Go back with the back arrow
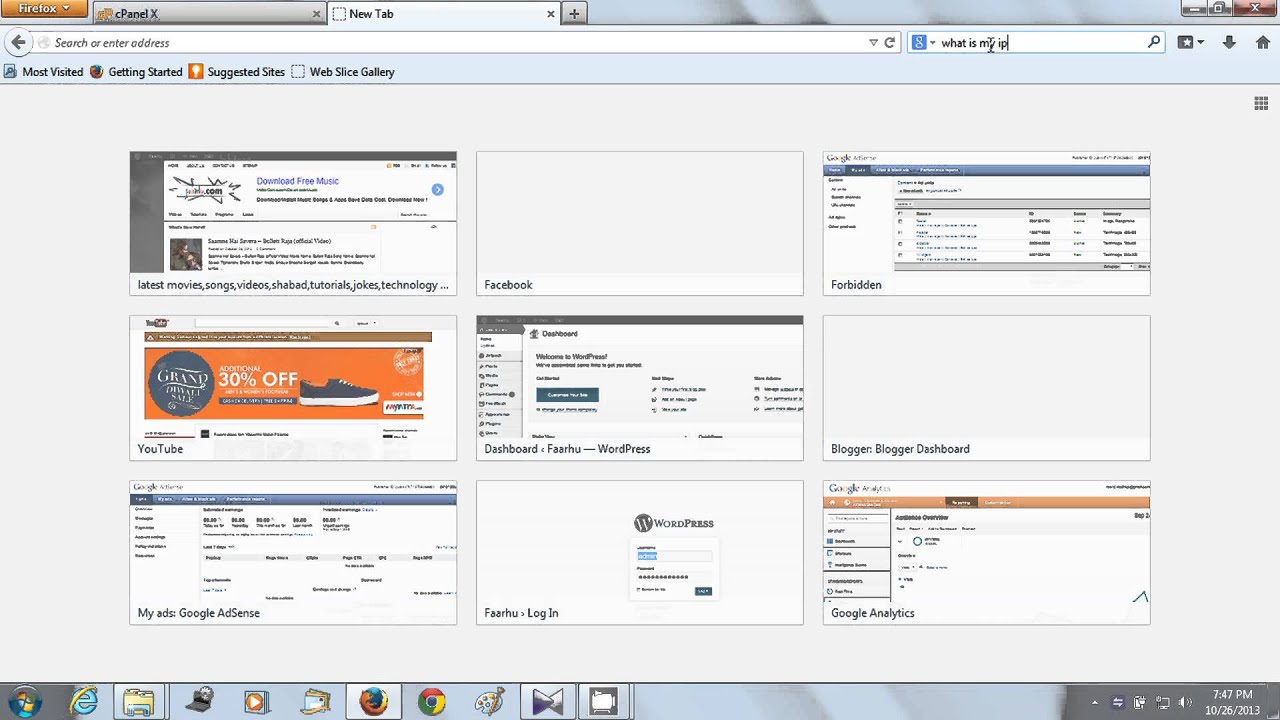Viewport: 1280px width, 720px height. (18, 43)
